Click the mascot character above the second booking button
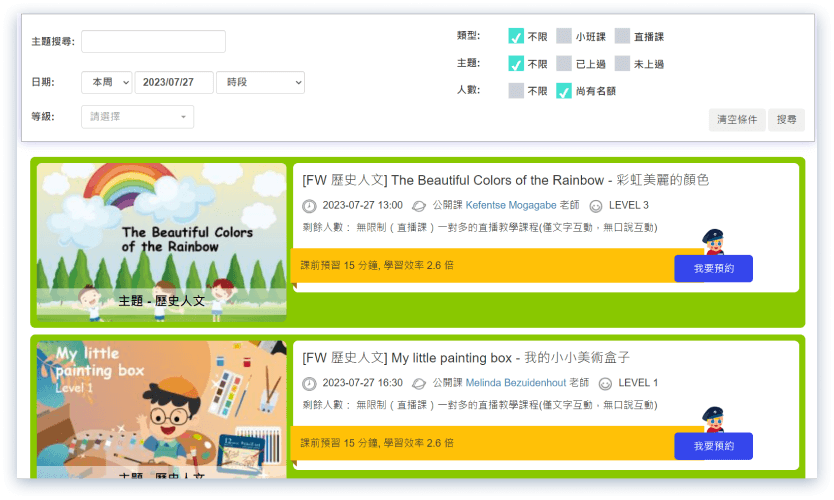834x500 pixels. (713, 419)
